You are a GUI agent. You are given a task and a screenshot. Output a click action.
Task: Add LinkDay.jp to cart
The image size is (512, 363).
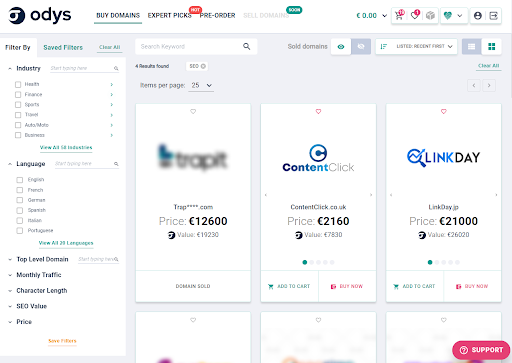[x=414, y=286]
